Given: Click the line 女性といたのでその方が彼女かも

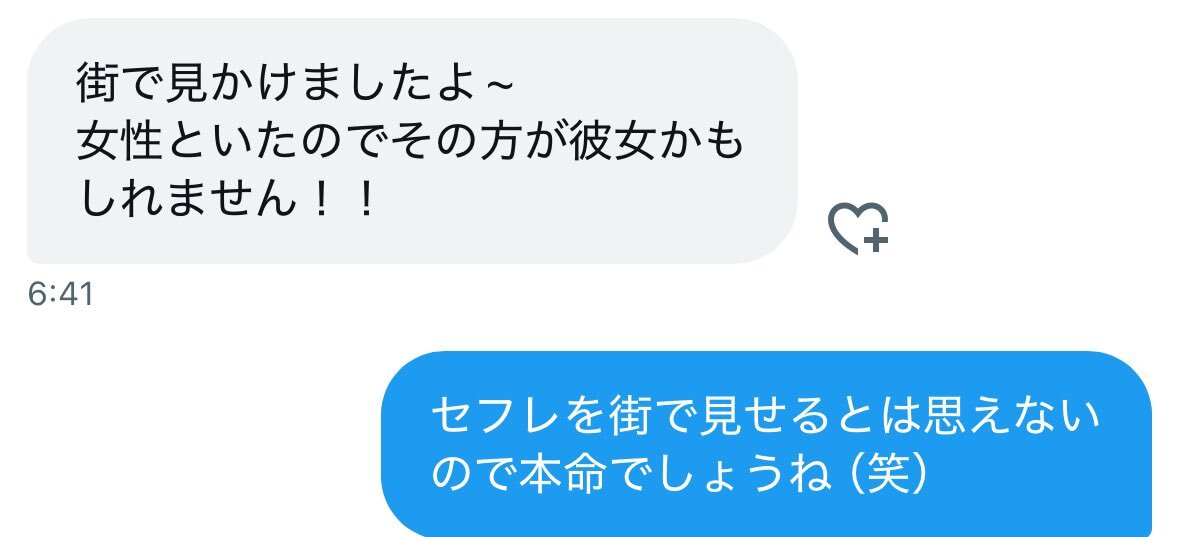Looking at the screenshot, I should pyautogui.click(x=410, y=143).
